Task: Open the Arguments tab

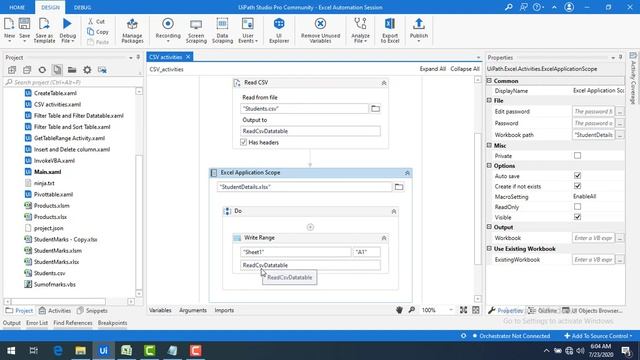Action: coord(193,310)
